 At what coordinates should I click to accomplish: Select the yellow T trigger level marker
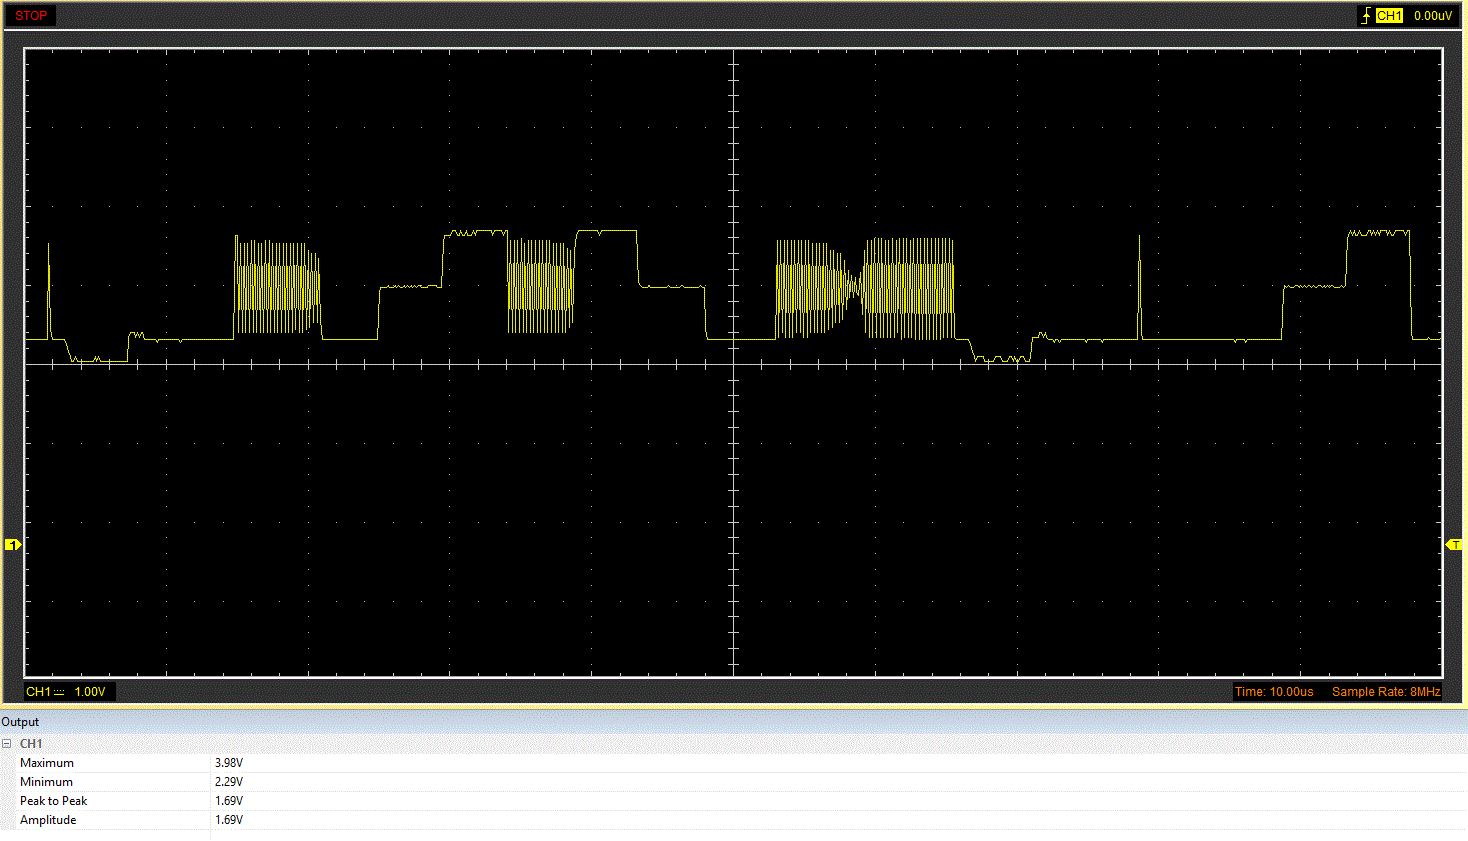click(x=1455, y=545)
